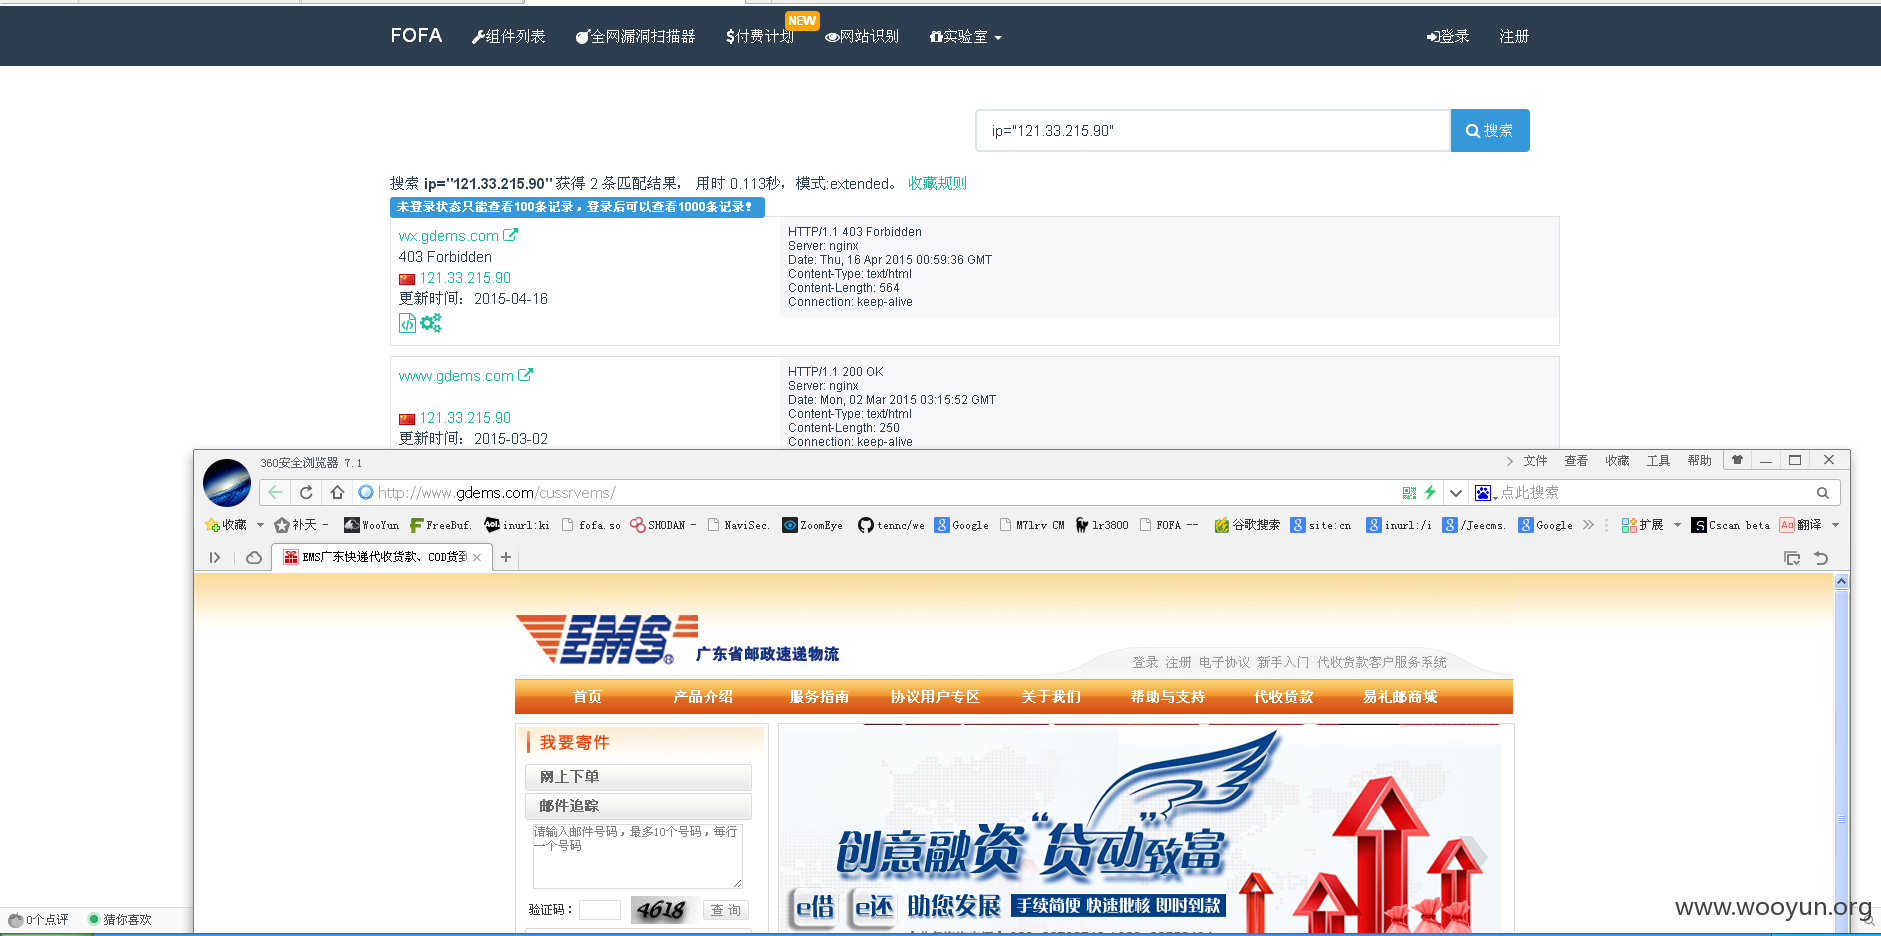Open the 补天 bookmark folder
Image resolution: width=1881 pixels, height=936 pixels.
(301, 525)
